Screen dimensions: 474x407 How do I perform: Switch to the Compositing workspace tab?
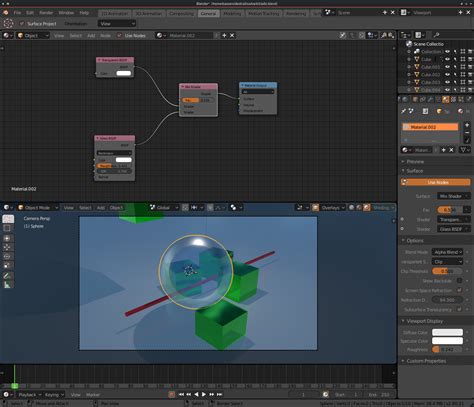(x=181, y=13)
